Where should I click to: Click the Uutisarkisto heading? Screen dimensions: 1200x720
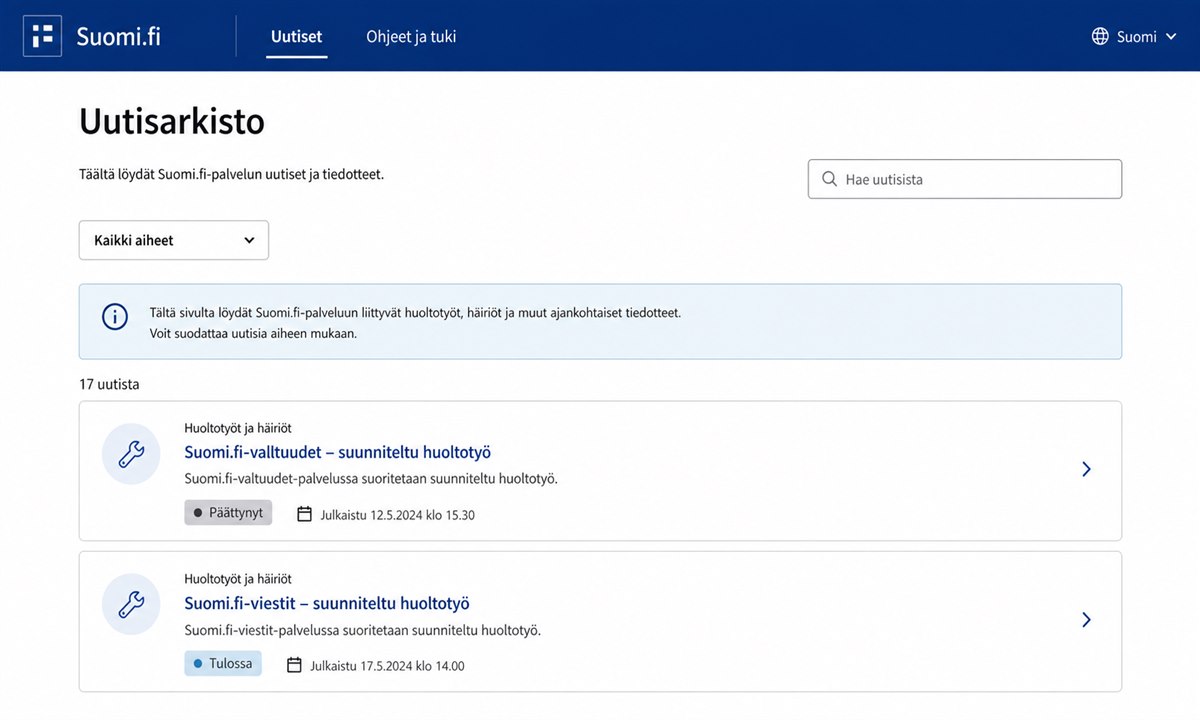[x=172, y=122]
